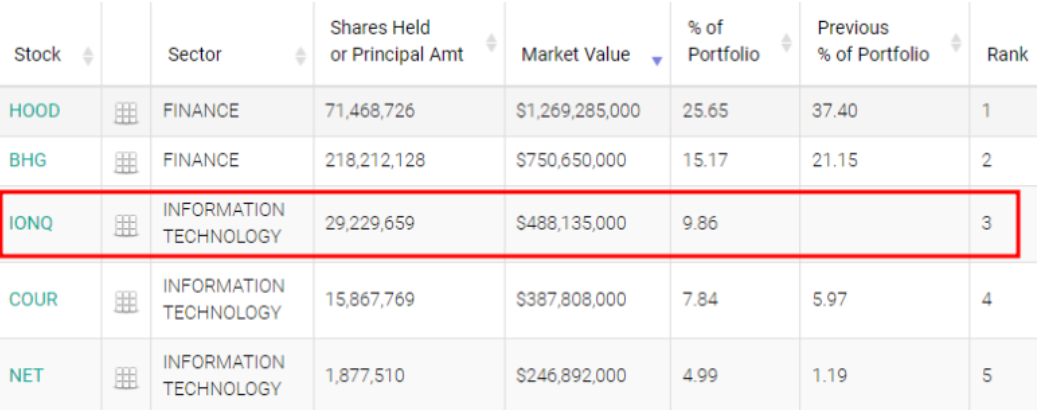
Task: Open grid icon in HOOD row
Action: point(126,113)
